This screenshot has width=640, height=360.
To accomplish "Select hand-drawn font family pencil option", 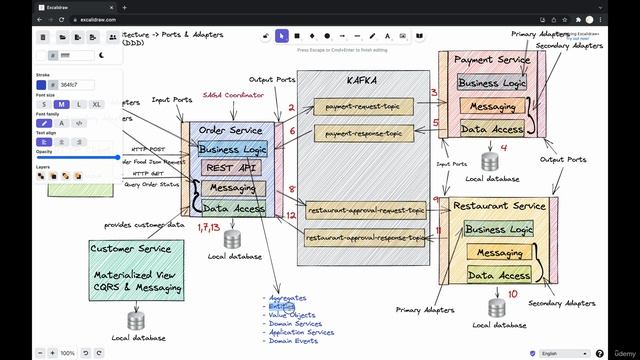I will coord(44,123).
